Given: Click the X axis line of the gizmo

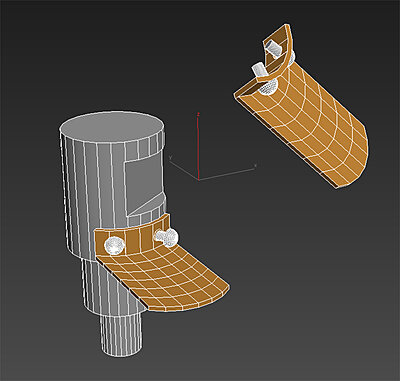Looking at the screenshot, I should 227,173.
